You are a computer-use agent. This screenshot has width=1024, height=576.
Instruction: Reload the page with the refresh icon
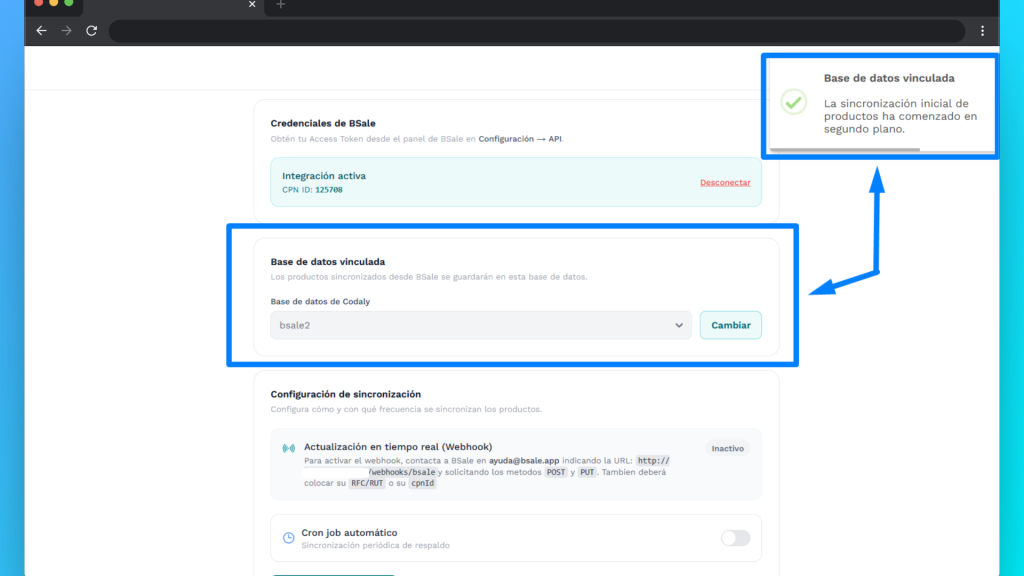91,31
